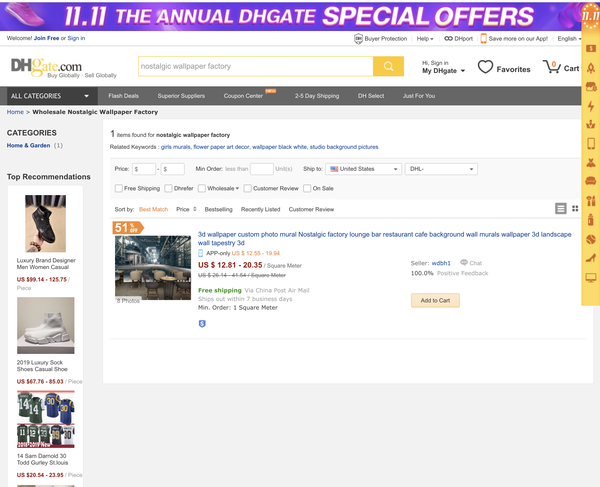Open the Favorites heart icon
This screenshot has width=600, height=487.
485,67
